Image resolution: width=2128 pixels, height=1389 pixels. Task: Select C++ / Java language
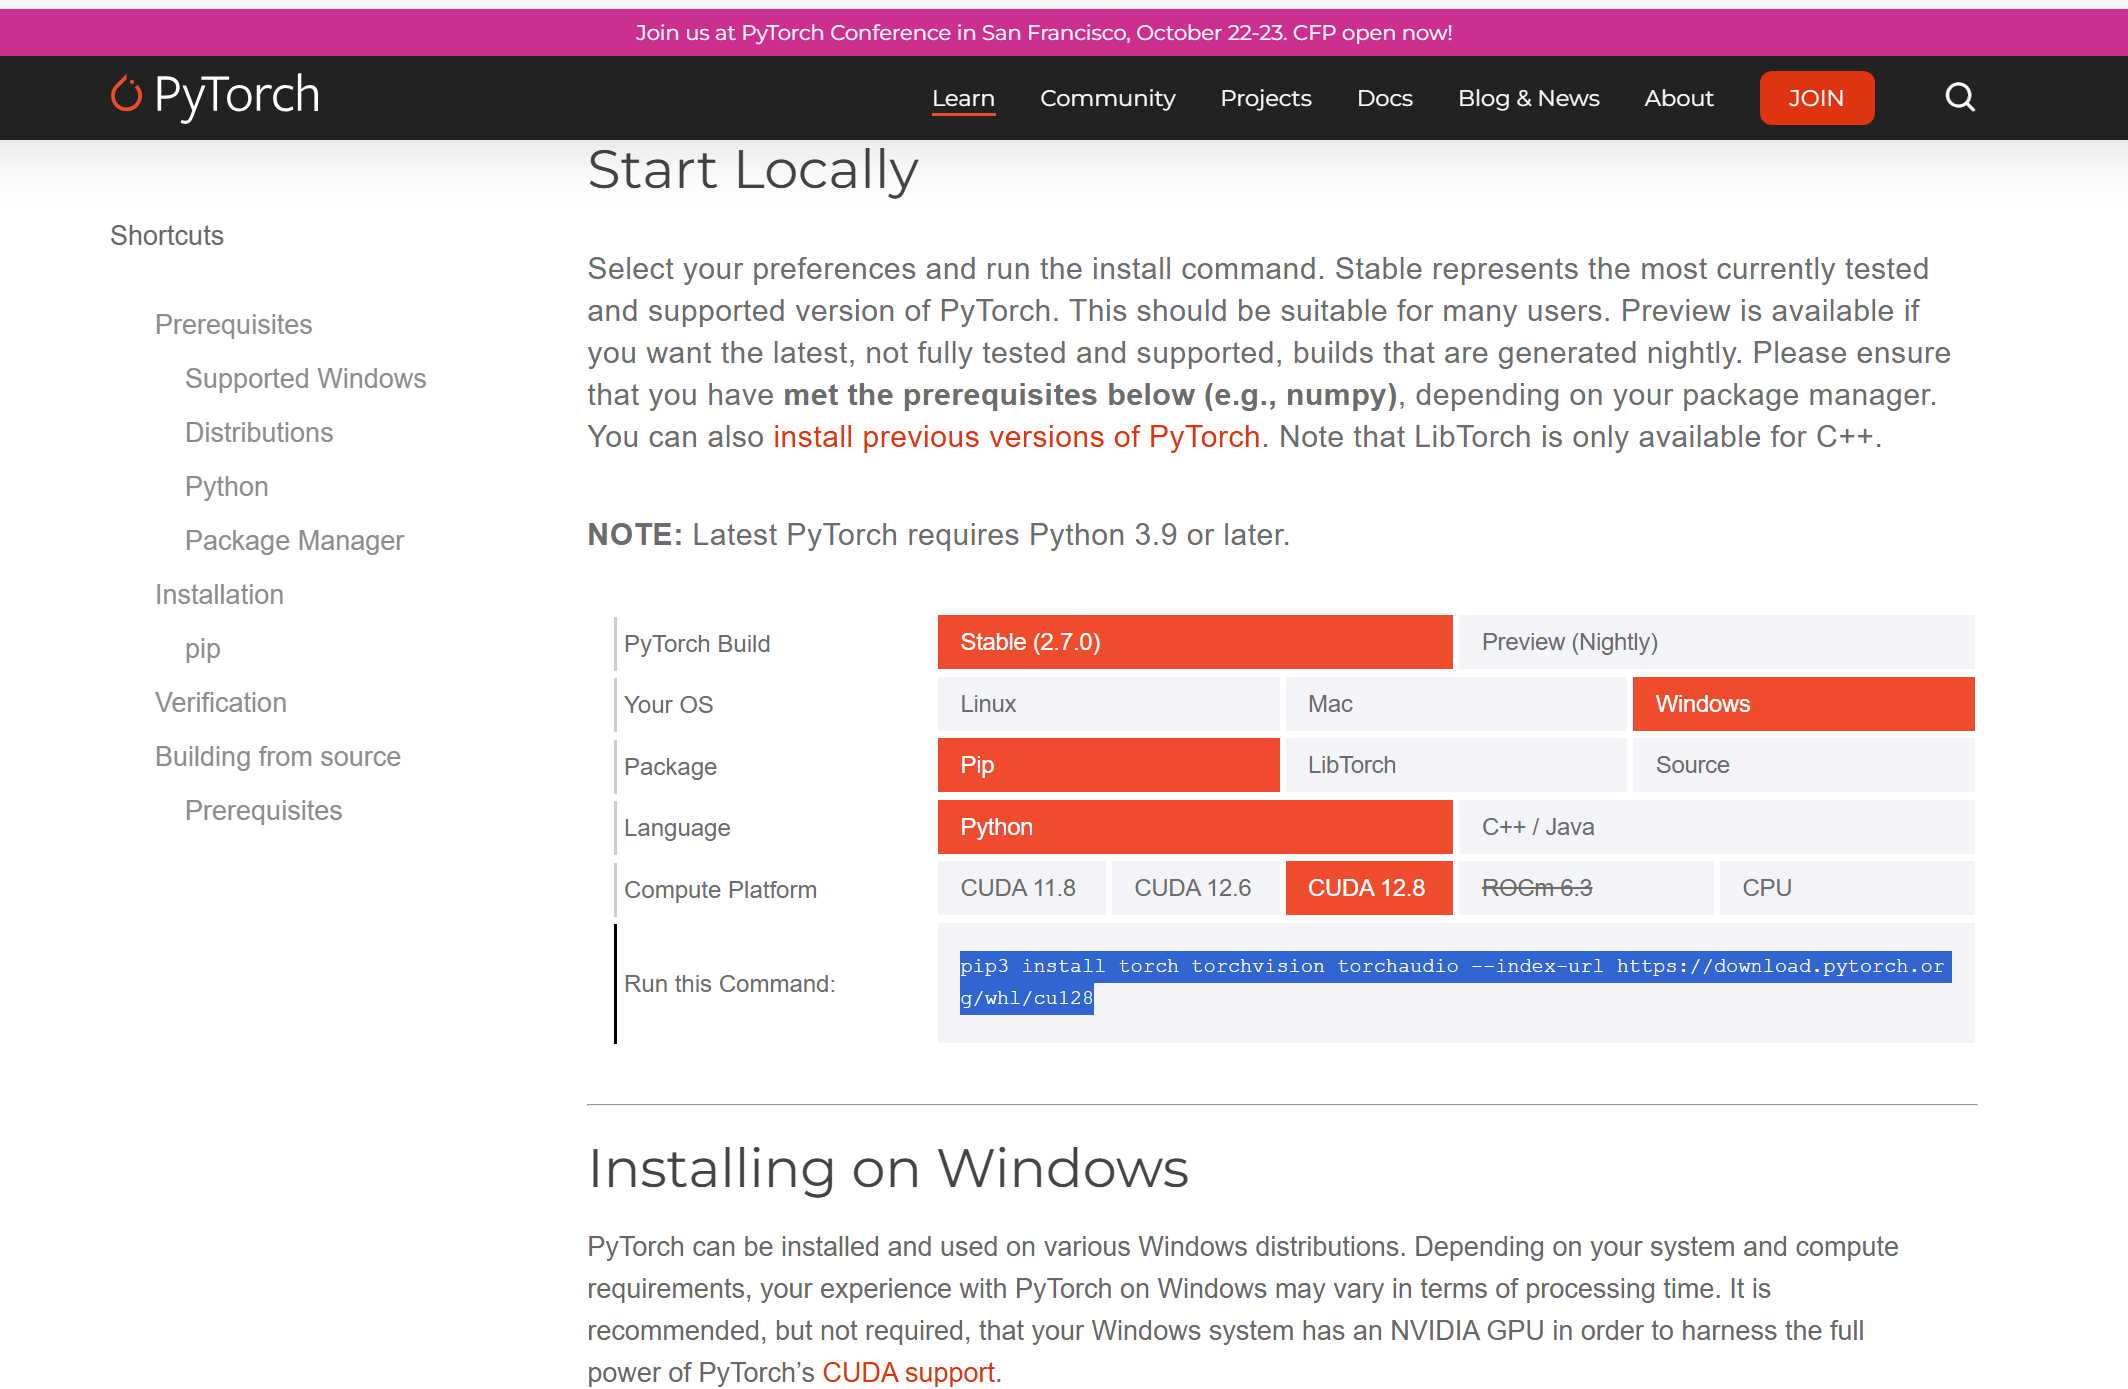pyautogui.click(x=1715, y=827)
